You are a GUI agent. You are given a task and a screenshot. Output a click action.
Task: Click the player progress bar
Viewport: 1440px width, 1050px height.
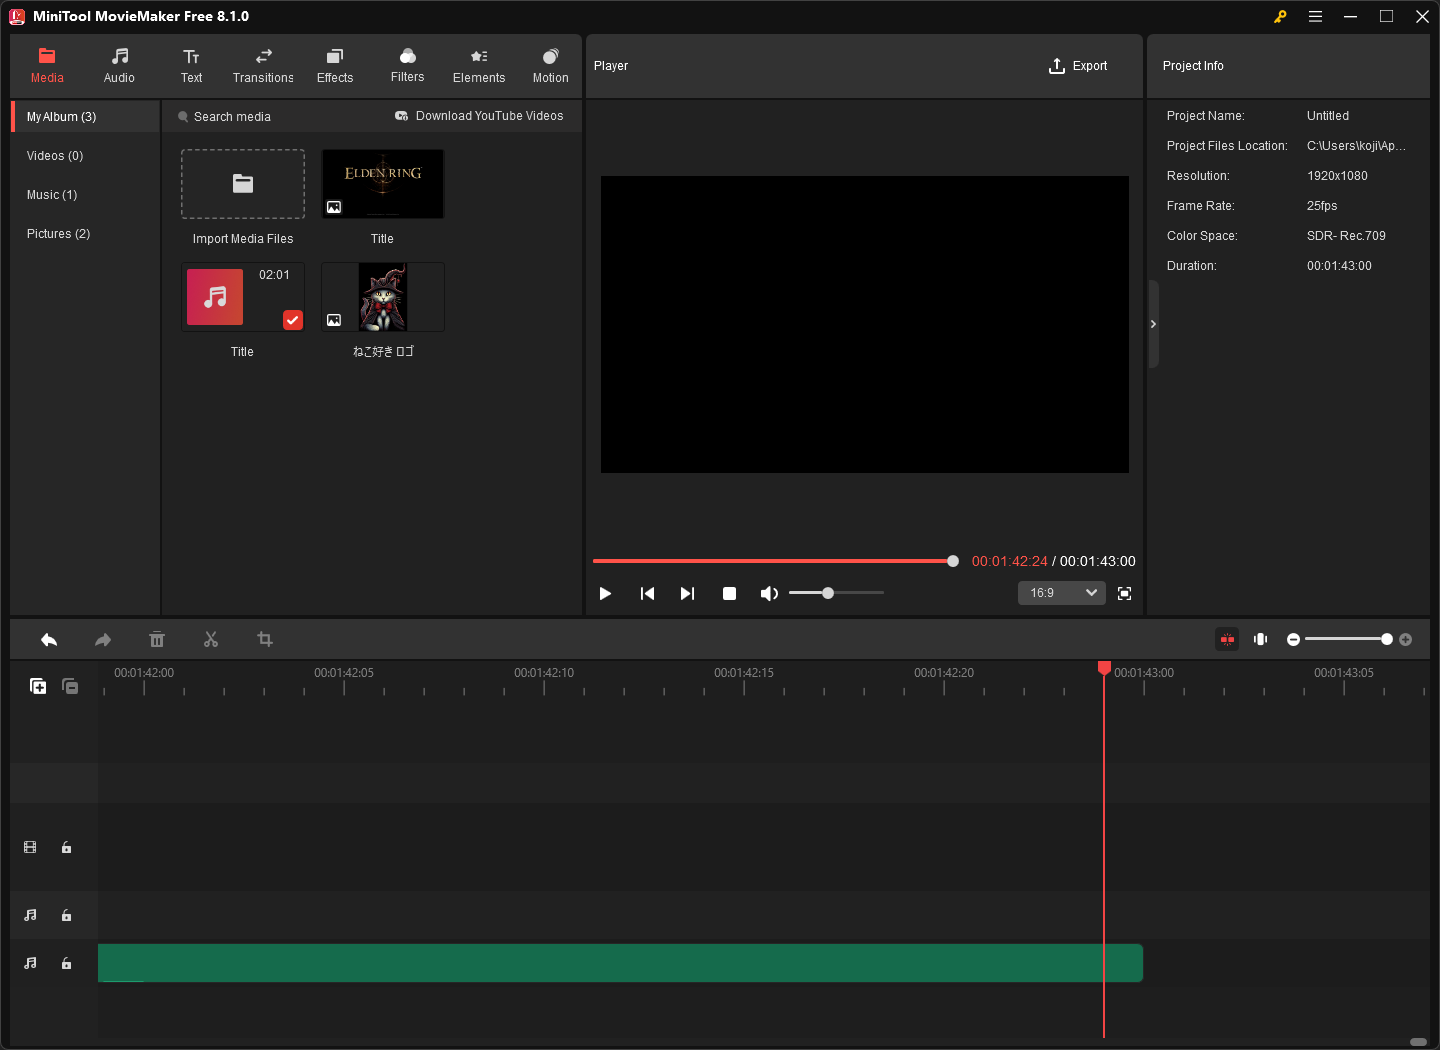click(774, 561)
